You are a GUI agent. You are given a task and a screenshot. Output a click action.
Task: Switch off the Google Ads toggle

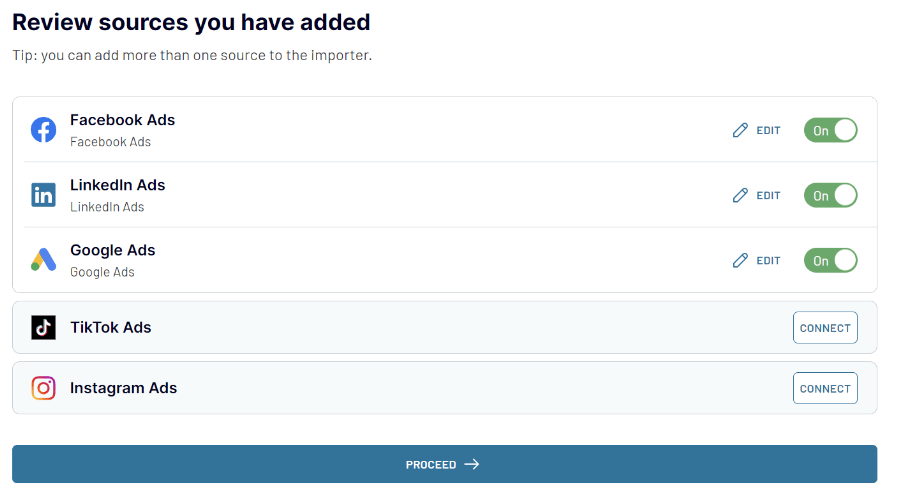point(830,261)
